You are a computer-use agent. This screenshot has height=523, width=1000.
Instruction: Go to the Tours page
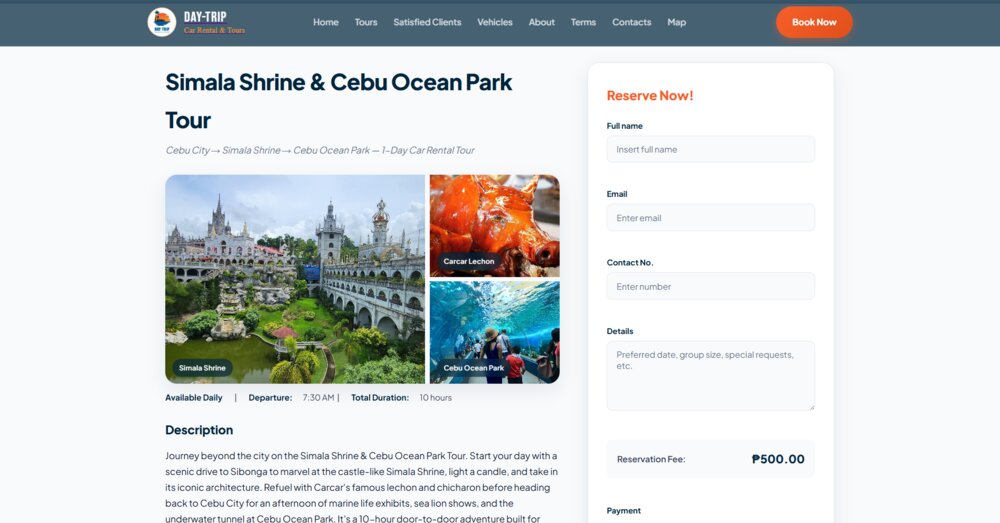click(x=366, y=22)
